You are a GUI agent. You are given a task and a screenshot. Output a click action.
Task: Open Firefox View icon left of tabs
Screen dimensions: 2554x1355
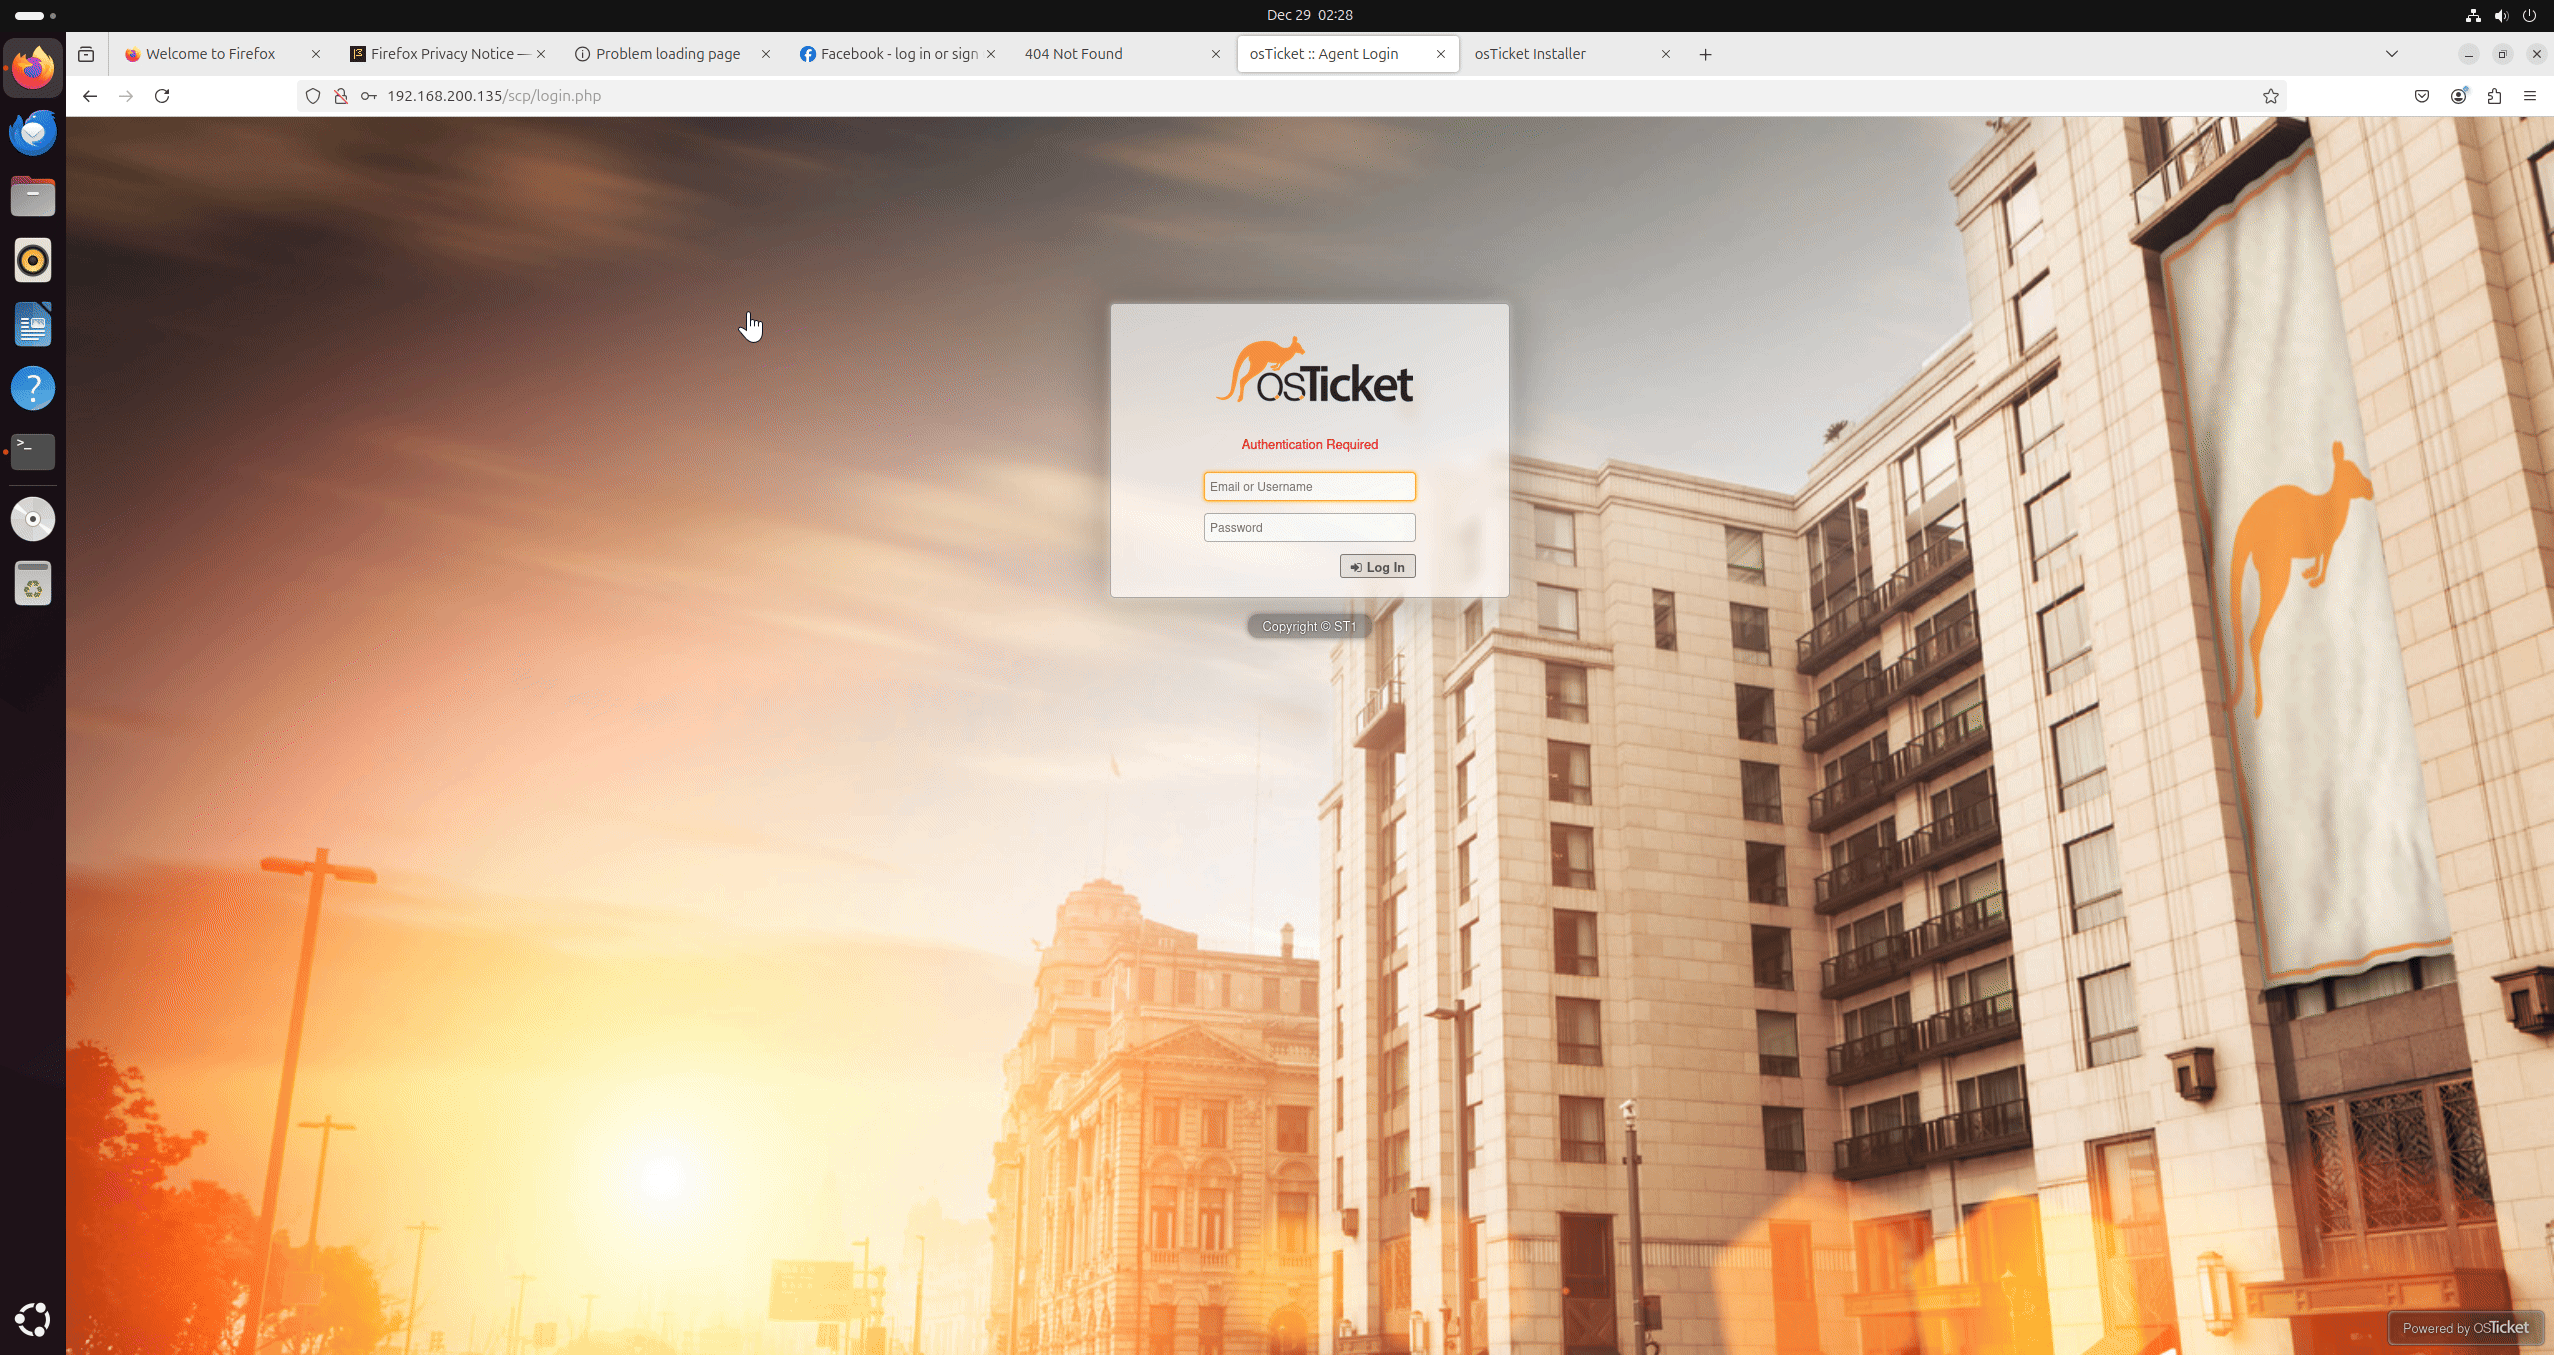pyautogui.click(x=86, y=54)
